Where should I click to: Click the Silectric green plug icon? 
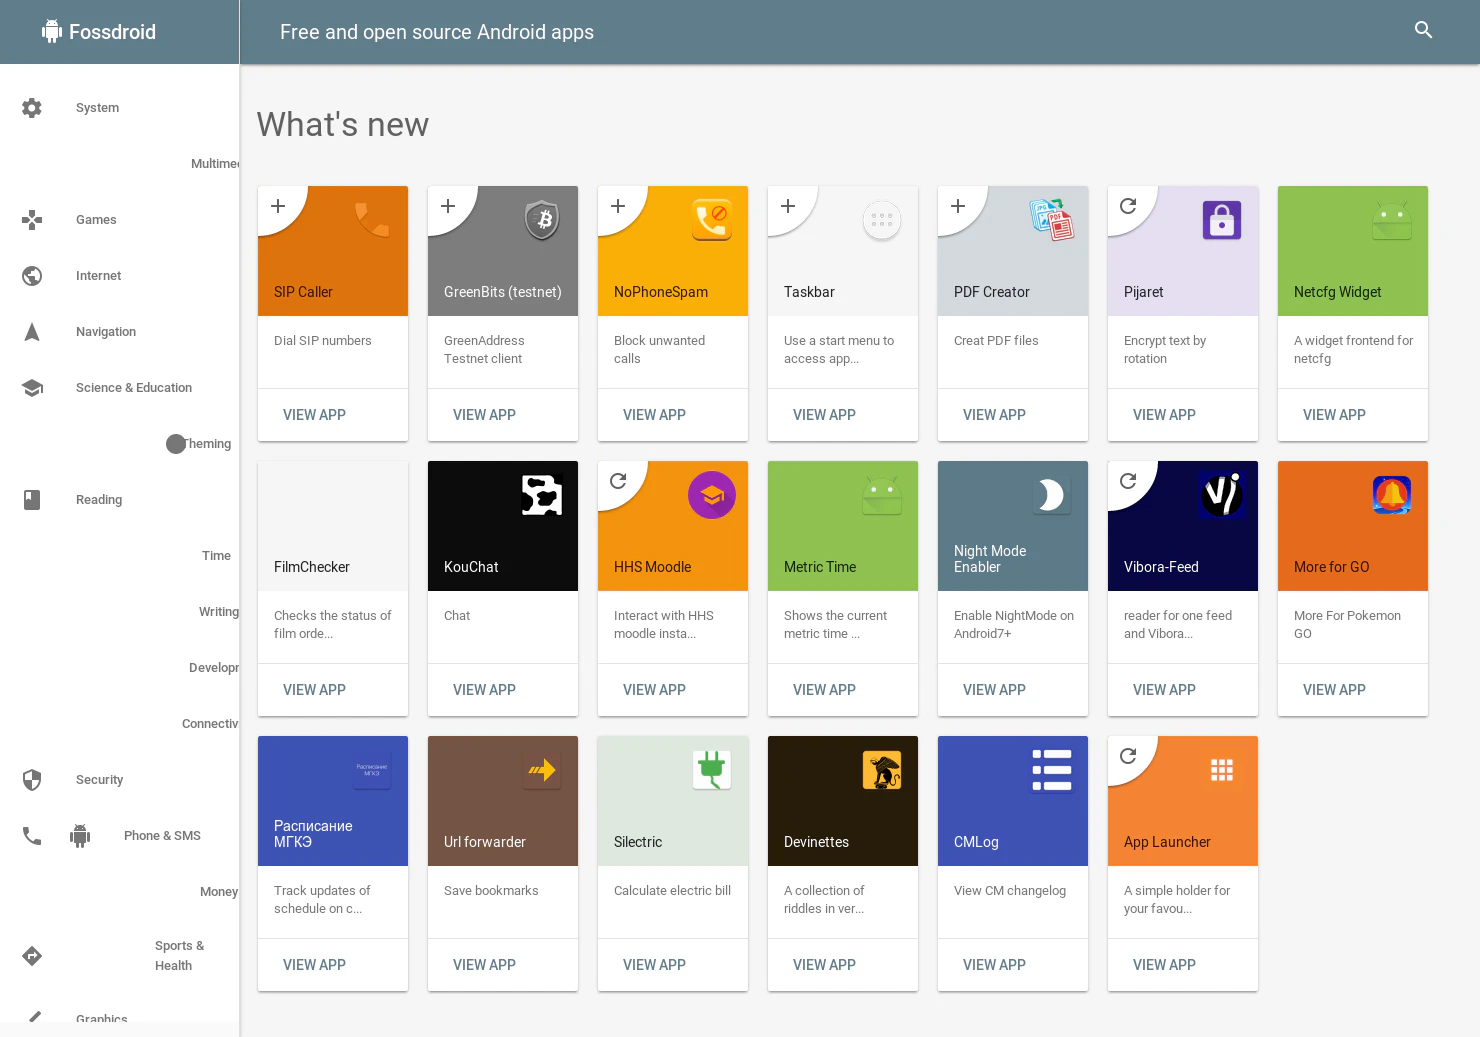pos(712,770)
